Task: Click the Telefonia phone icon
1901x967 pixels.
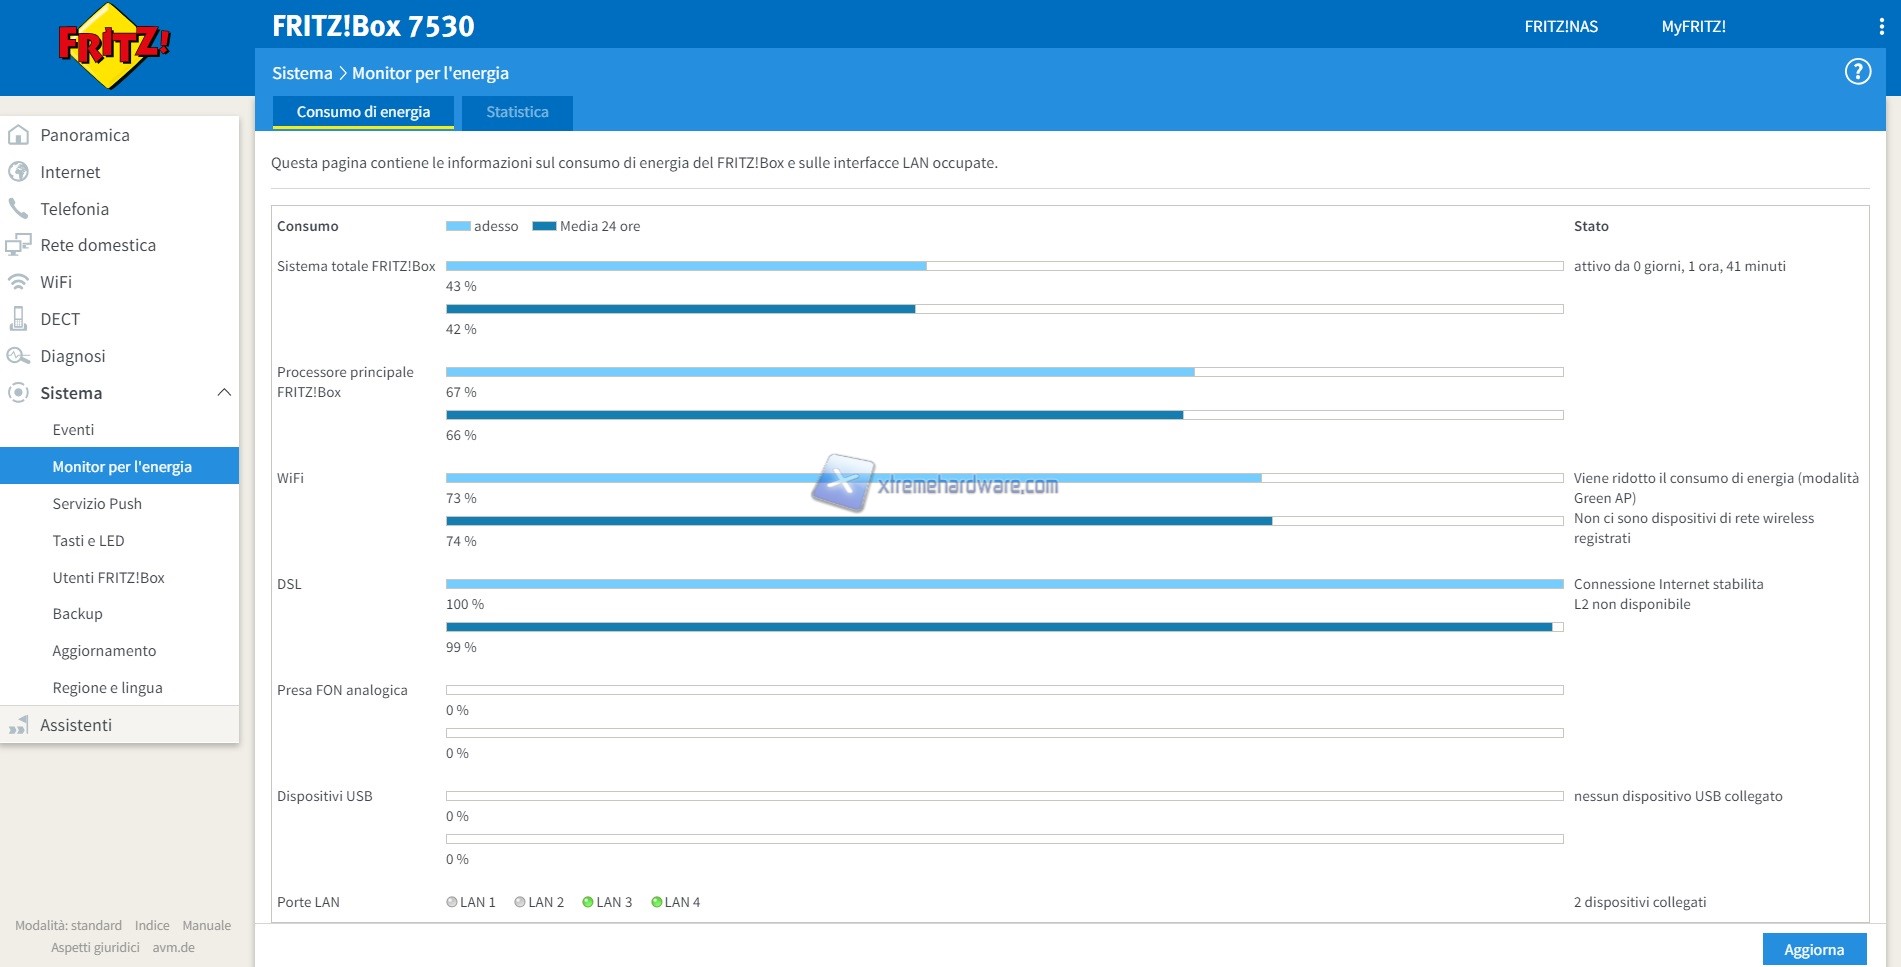Action: coord(18,209)
